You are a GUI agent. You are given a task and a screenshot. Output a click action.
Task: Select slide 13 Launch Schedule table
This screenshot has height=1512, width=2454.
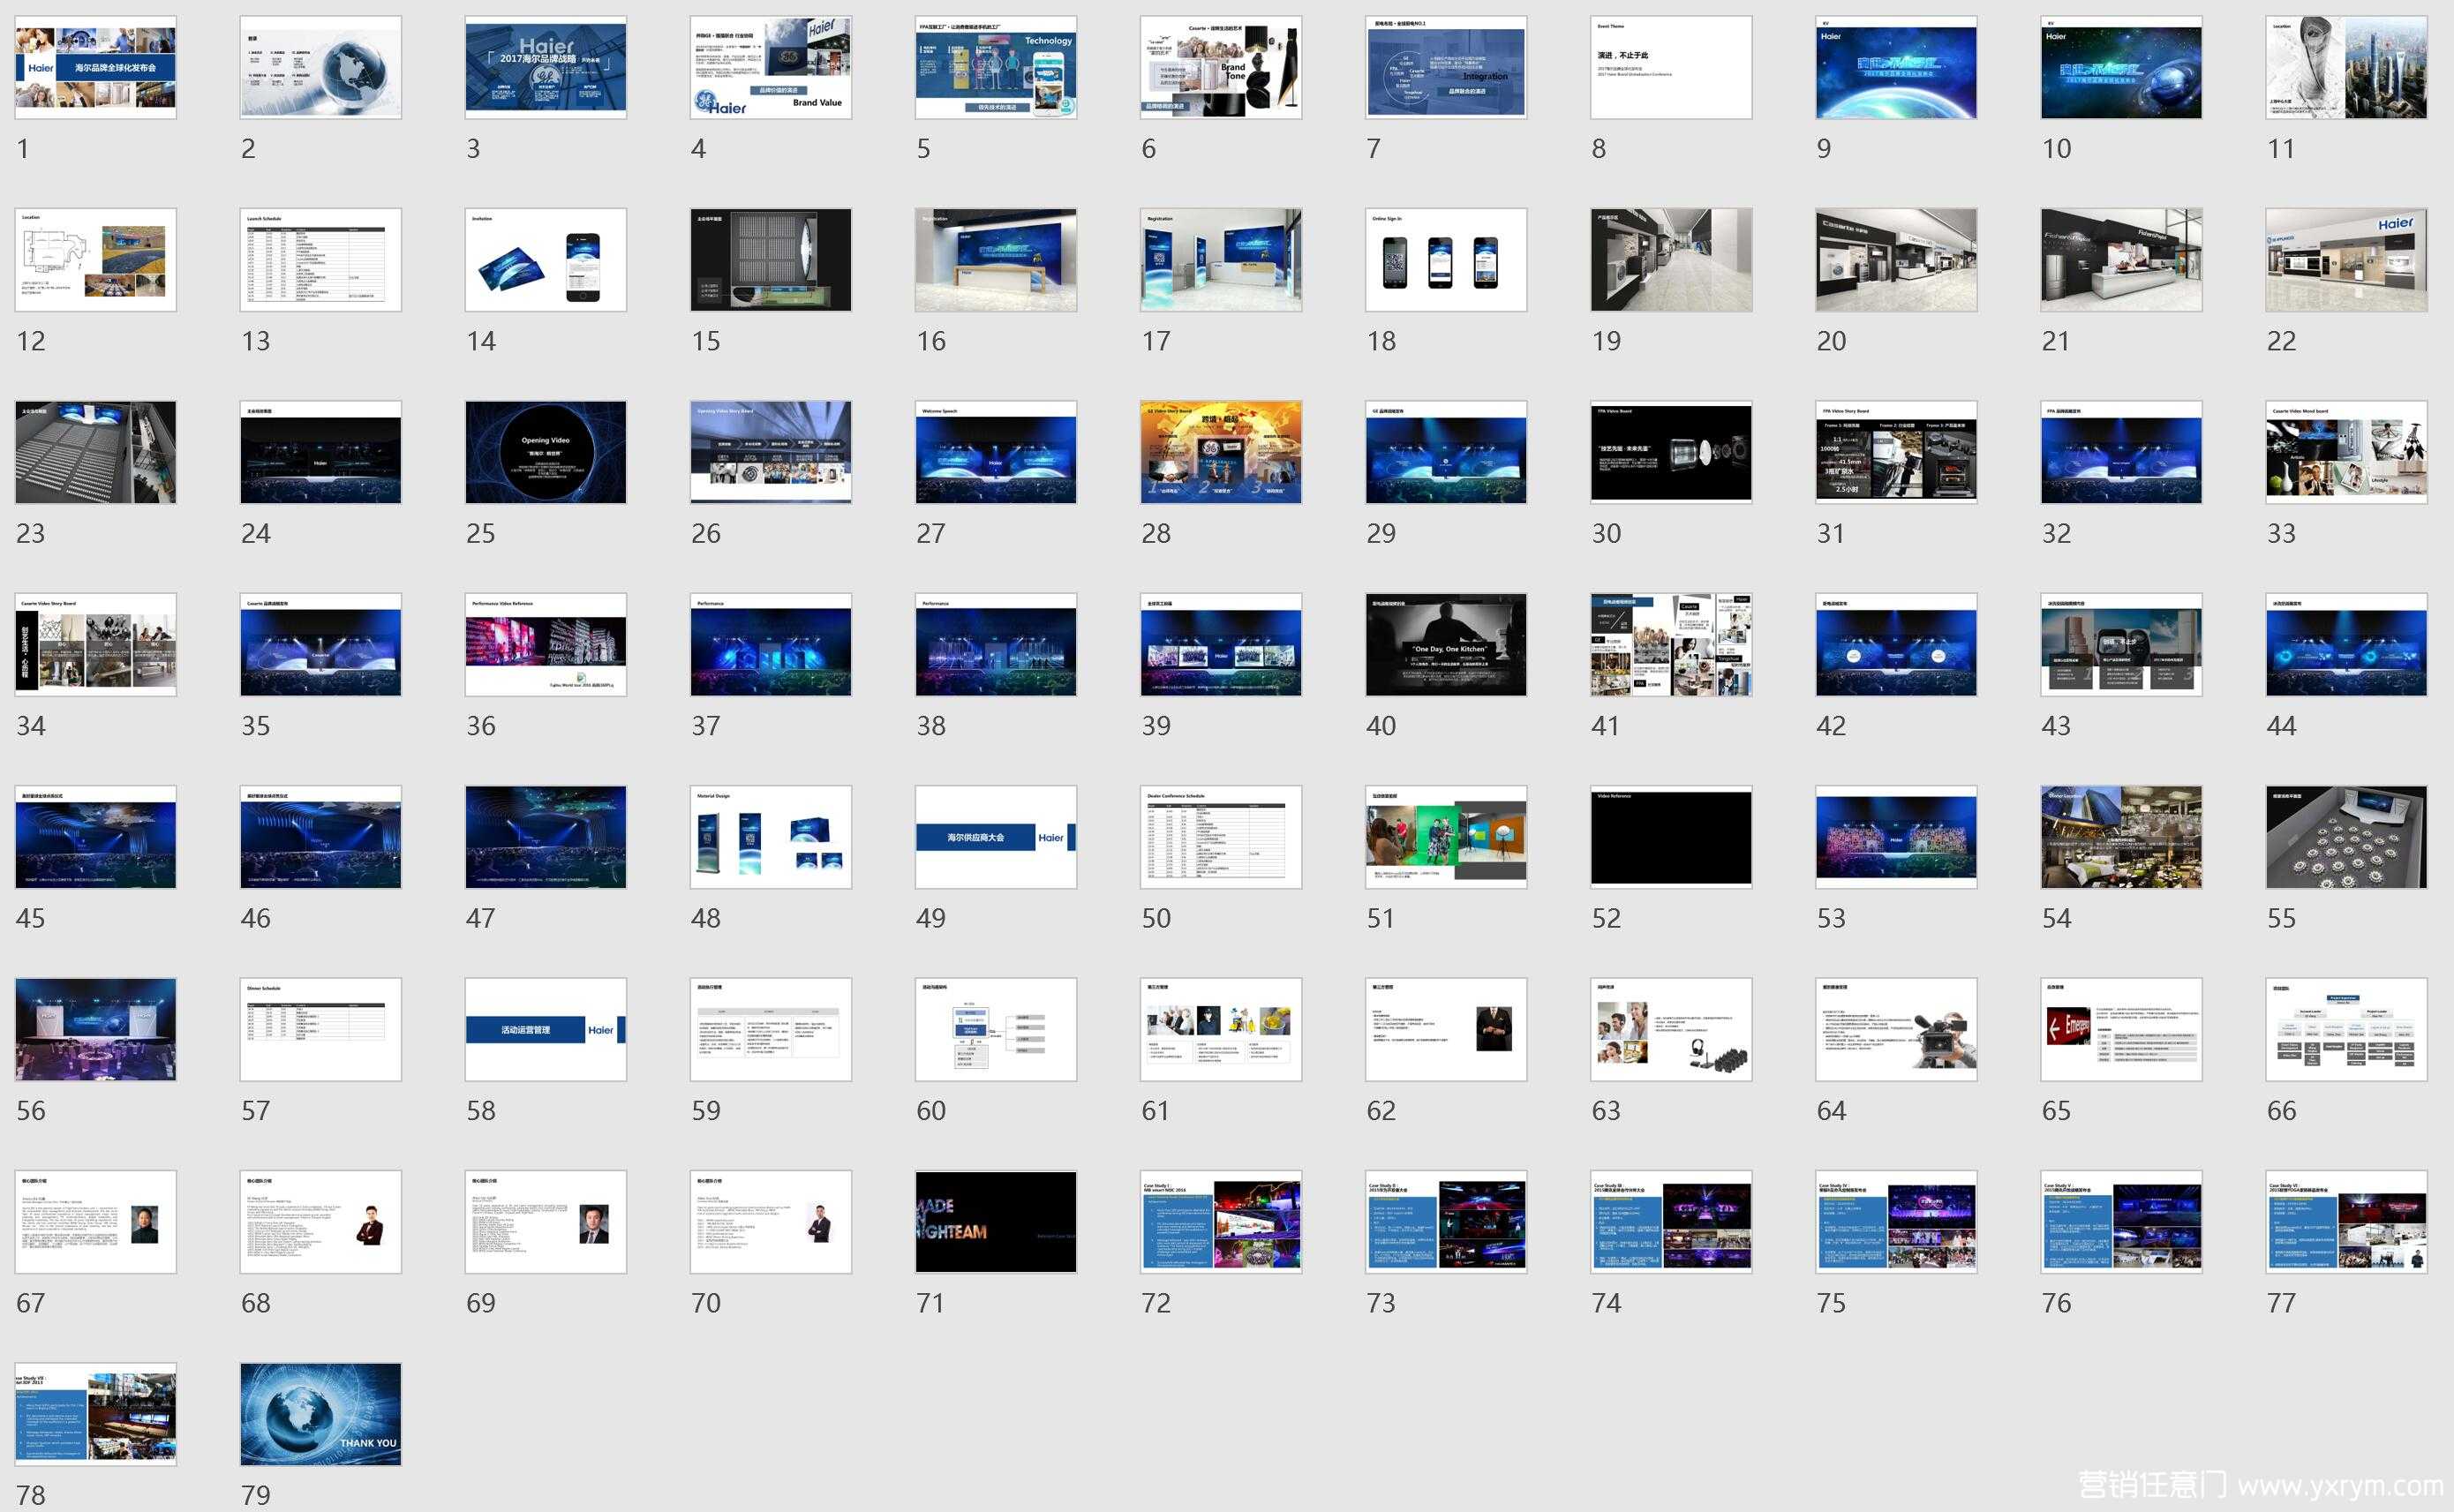321,260
